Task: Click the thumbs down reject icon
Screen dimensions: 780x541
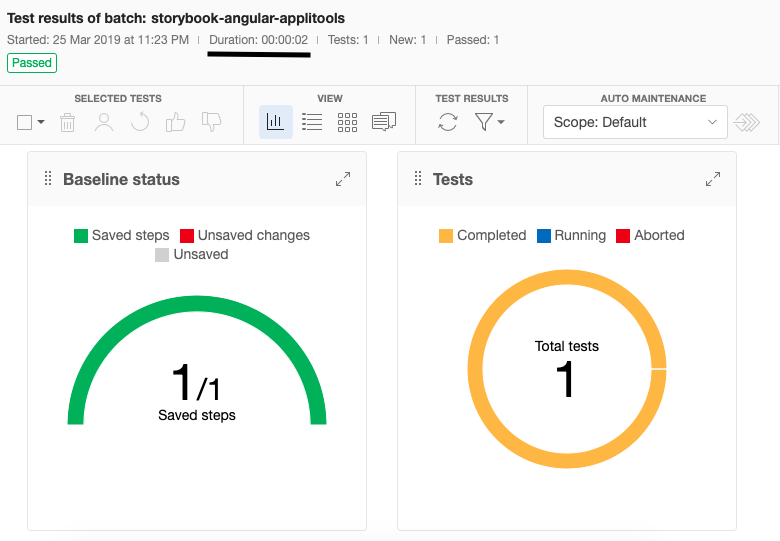Action: [x=211, y=122]
